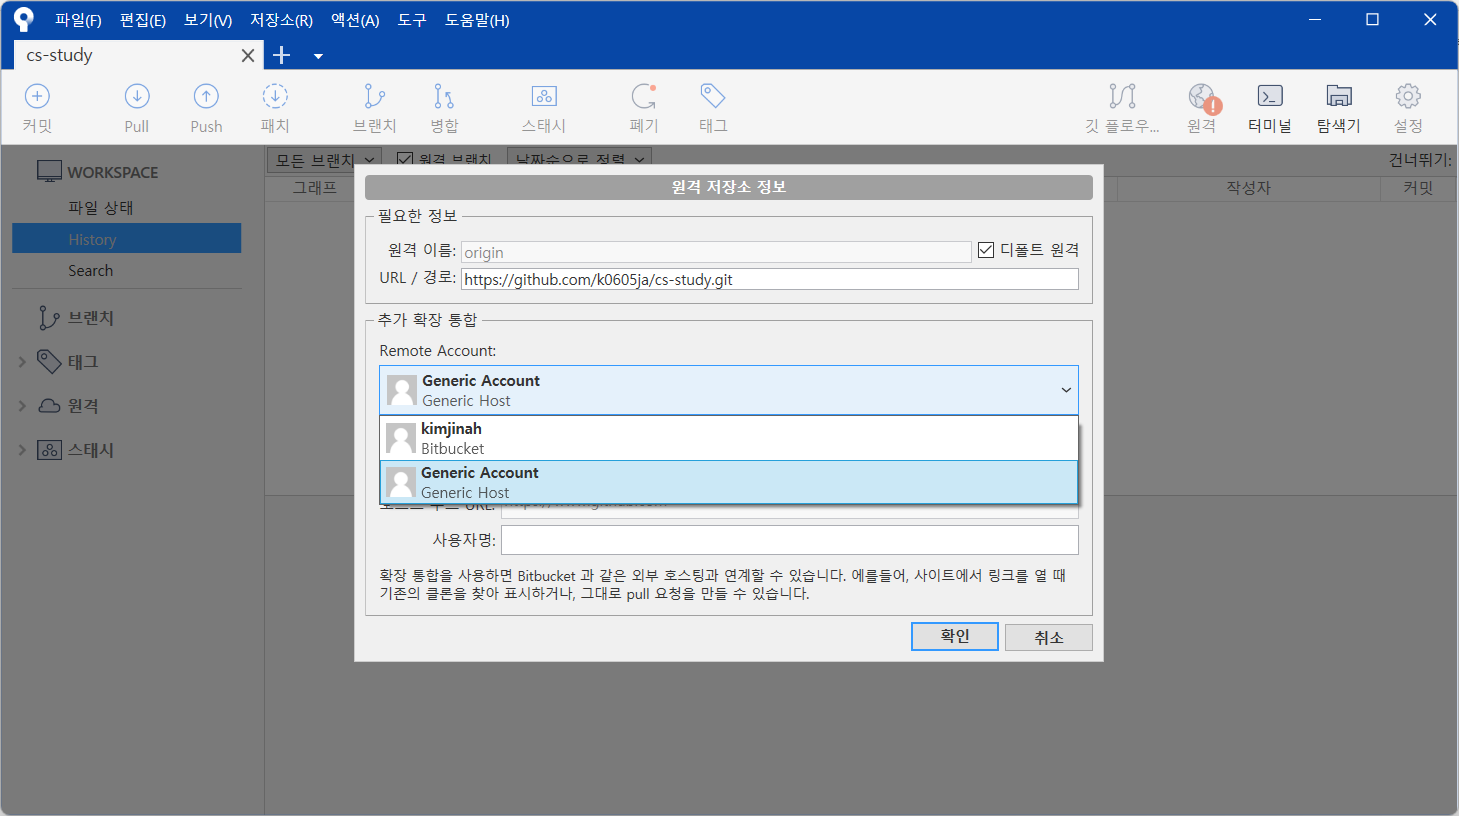Screen dimensions: 1459x816
Task: Click the sidebar branch icon next to 브랜치
Action: 49,318
